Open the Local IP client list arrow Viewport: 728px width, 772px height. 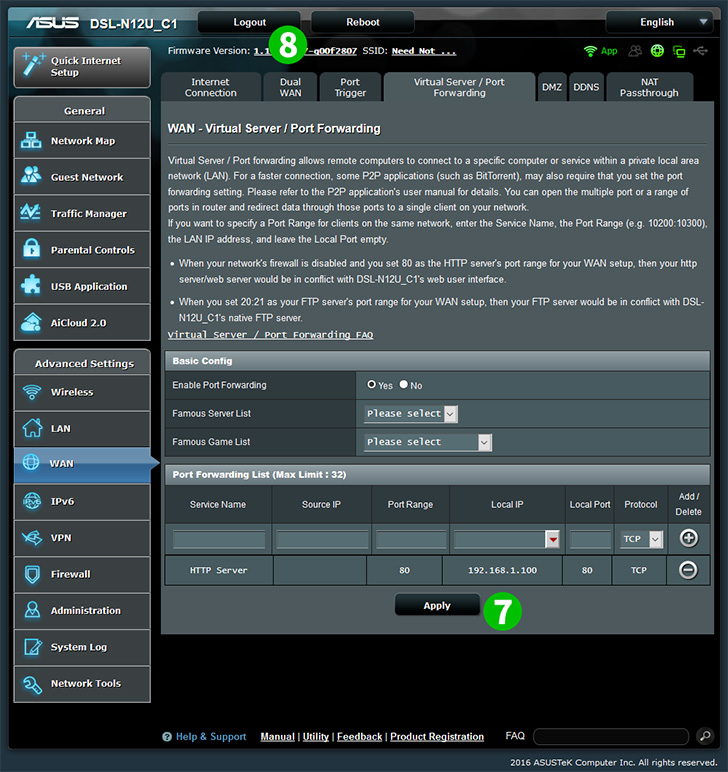click(x=553, y=540)
